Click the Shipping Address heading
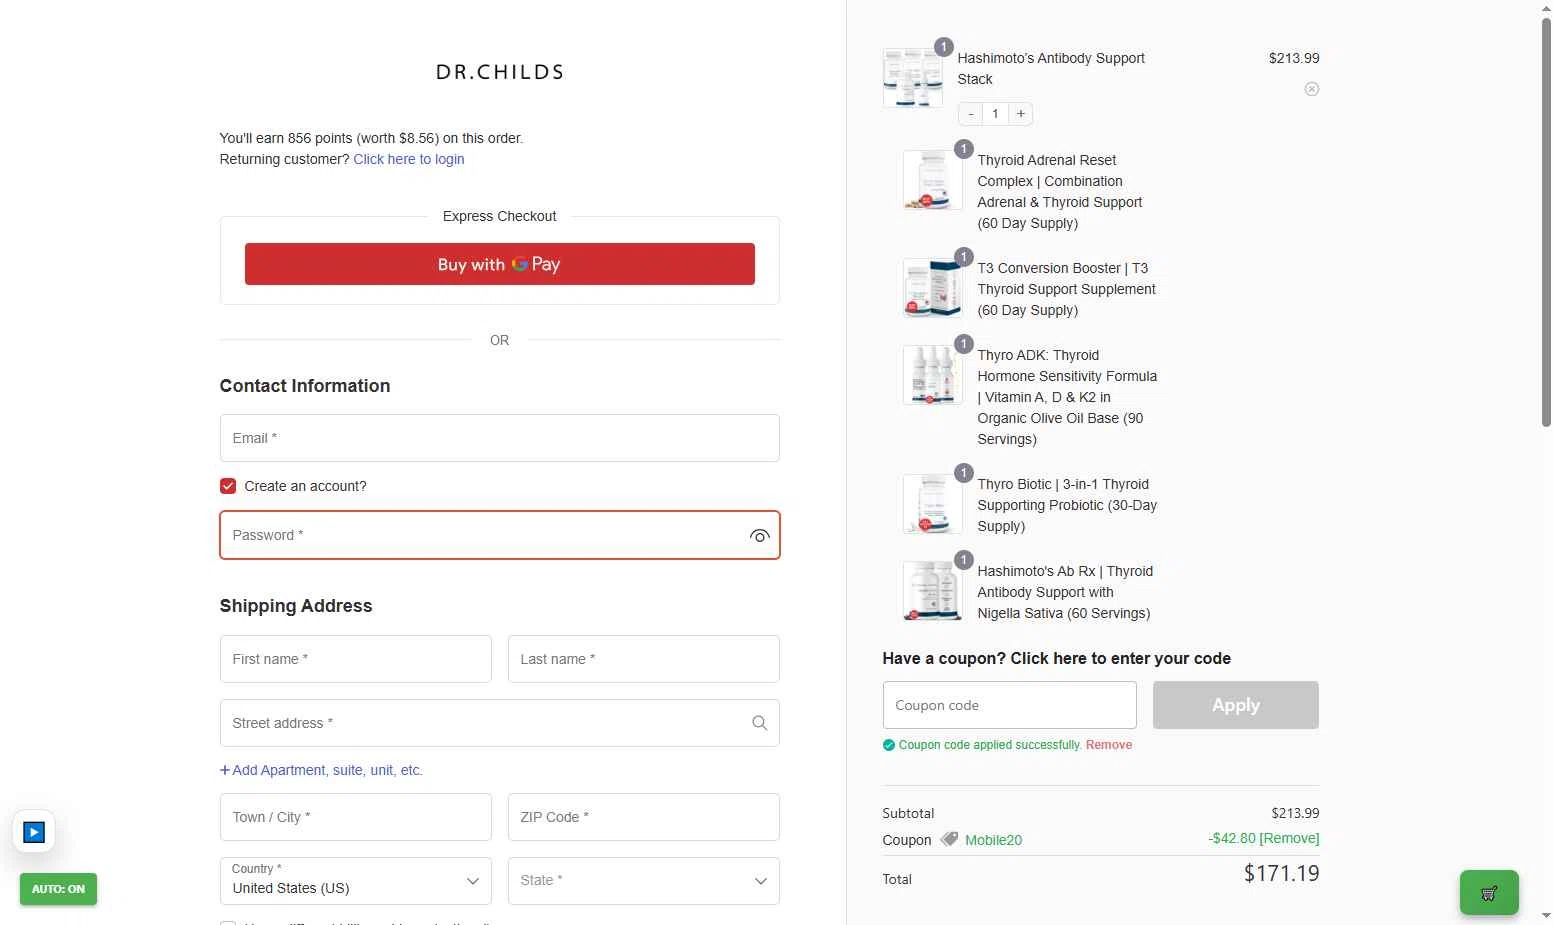This screenshot has height=925, width=1554. [x=296, y=606]
